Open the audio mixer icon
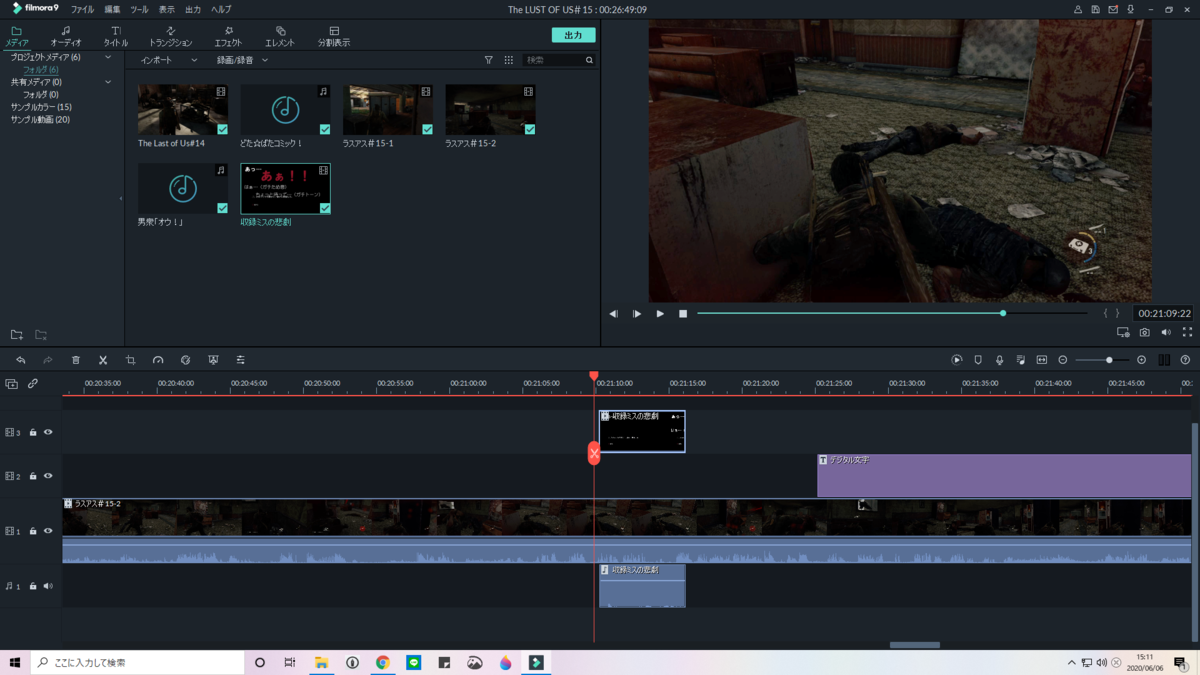The height and width of the screenshot is (675, 1200). pyautogui.click(x=1020, y=360)
